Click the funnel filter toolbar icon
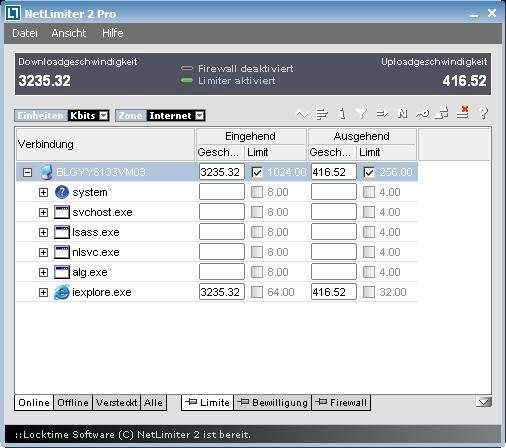Viewport: 506px width, 448px height. pos(362,114)
